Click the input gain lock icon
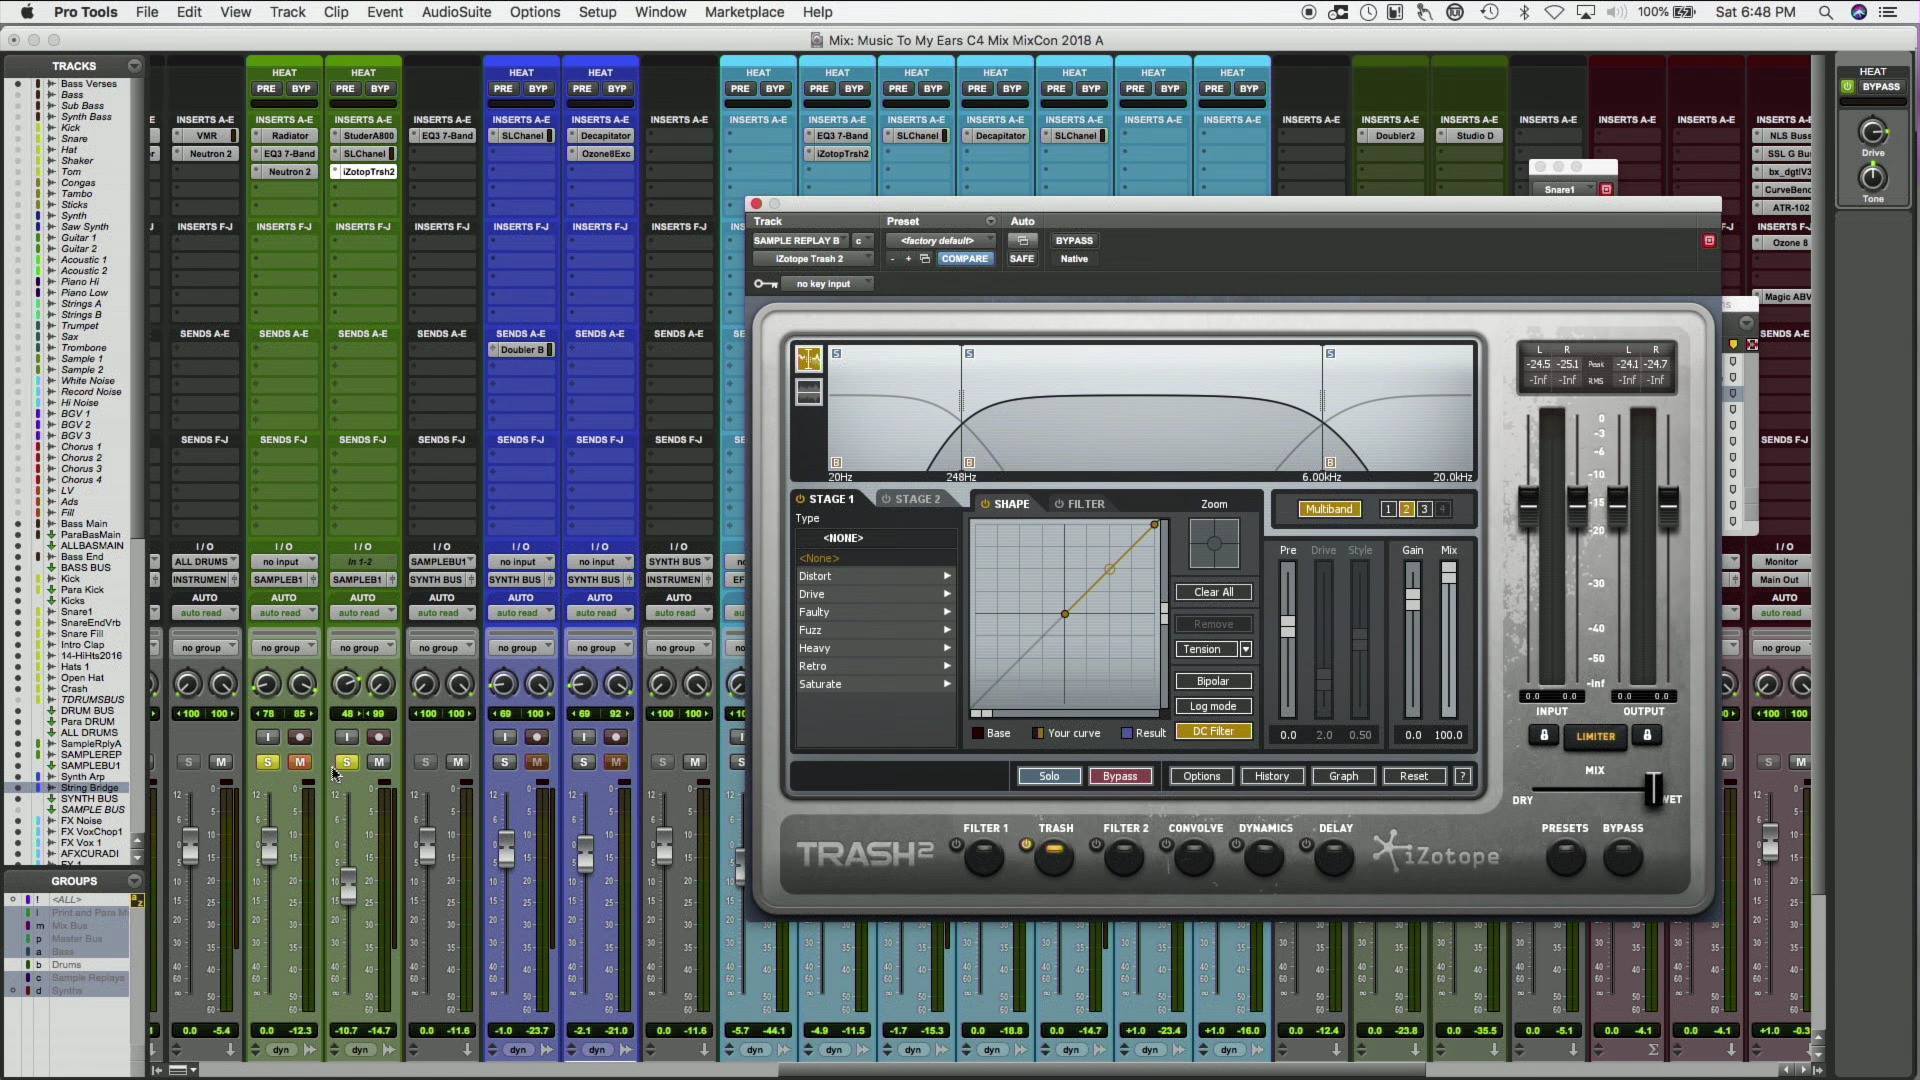 (x=1544, y=736)
